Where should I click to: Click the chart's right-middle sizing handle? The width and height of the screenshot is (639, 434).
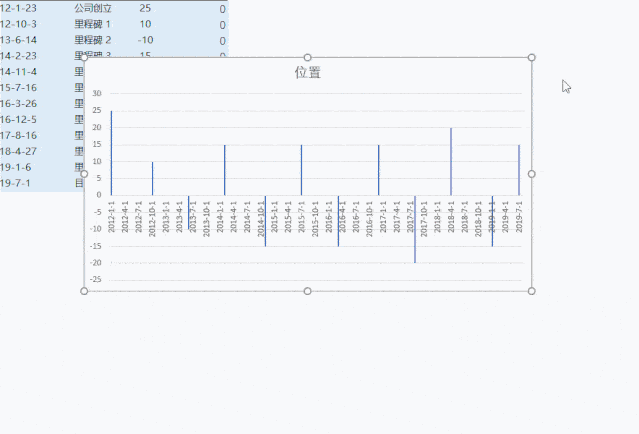click(531, 174)
